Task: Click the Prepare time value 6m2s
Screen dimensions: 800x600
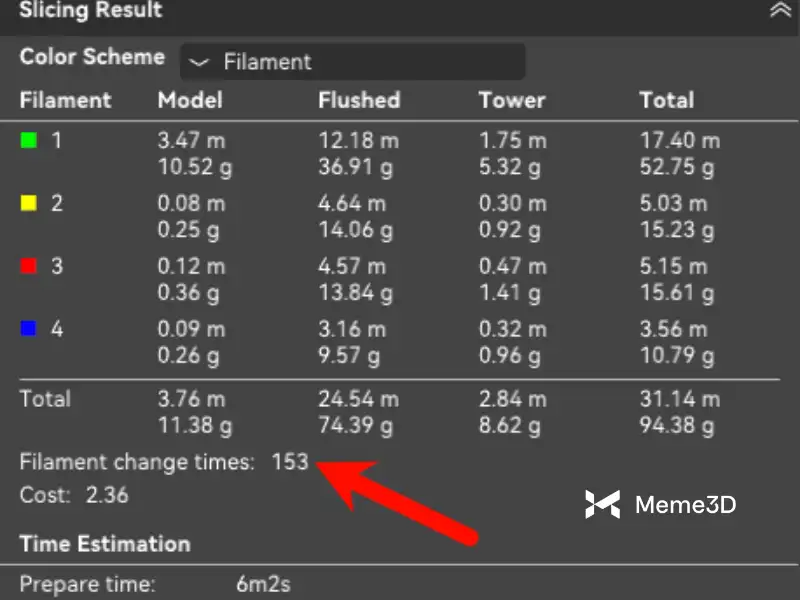Action: click(x=263, y=584)
